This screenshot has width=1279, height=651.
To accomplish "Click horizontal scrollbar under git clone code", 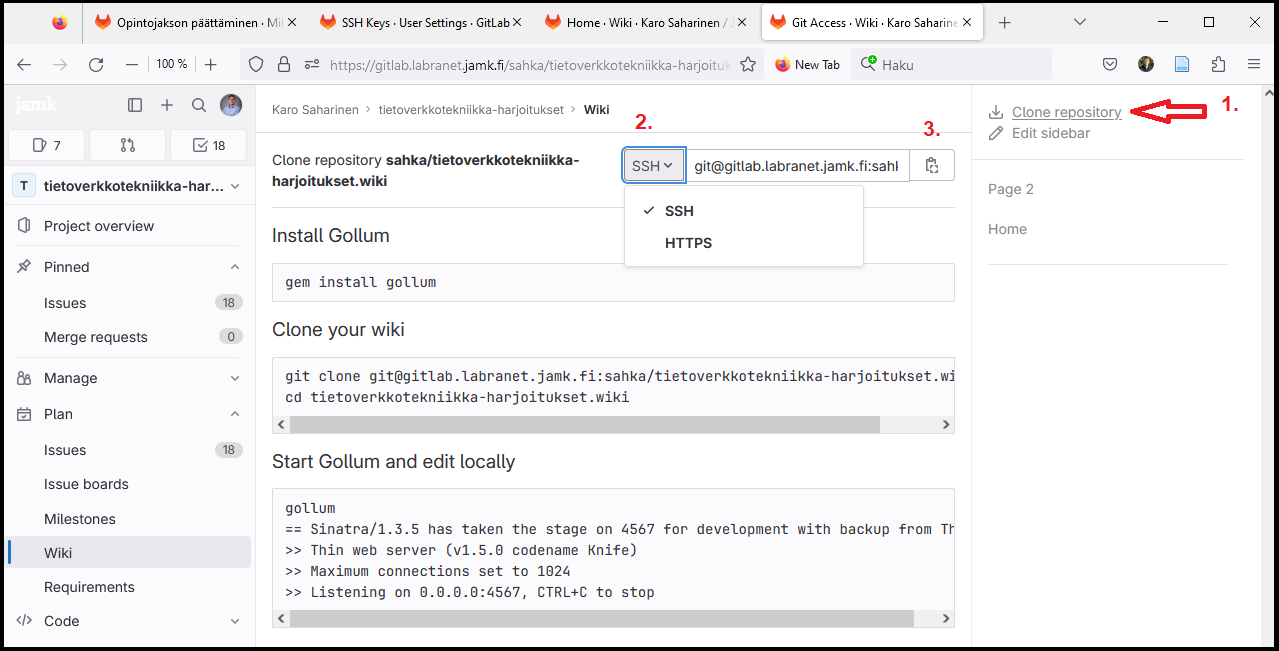I will click(x=584, y=425).
